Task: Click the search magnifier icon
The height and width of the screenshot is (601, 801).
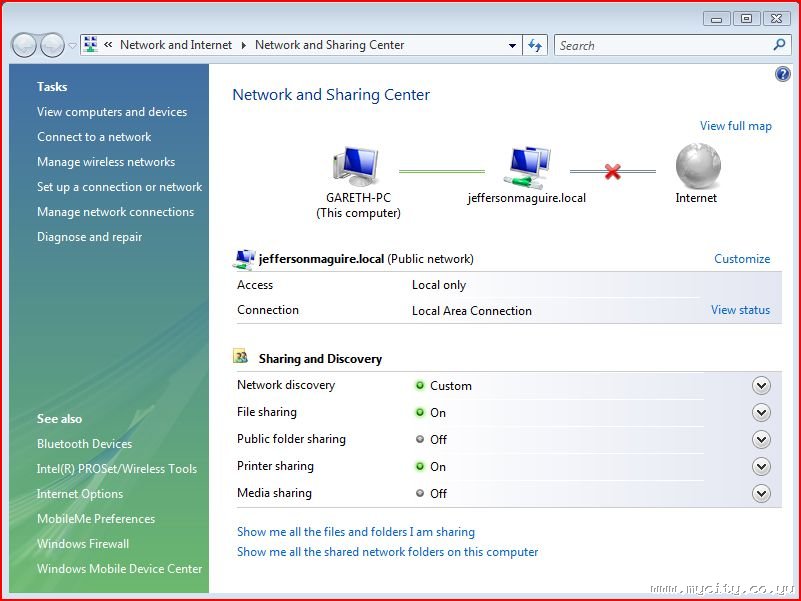Action: coord(779,45)
